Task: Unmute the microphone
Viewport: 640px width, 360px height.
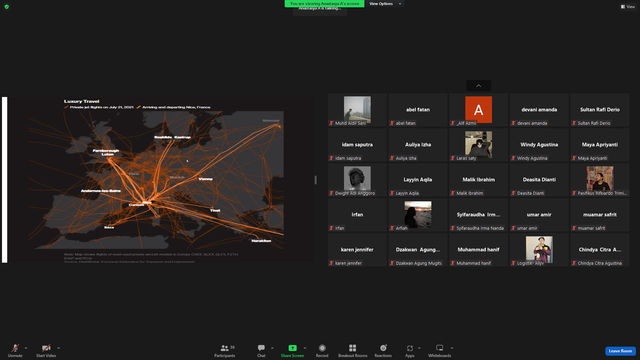Action: 15,350
